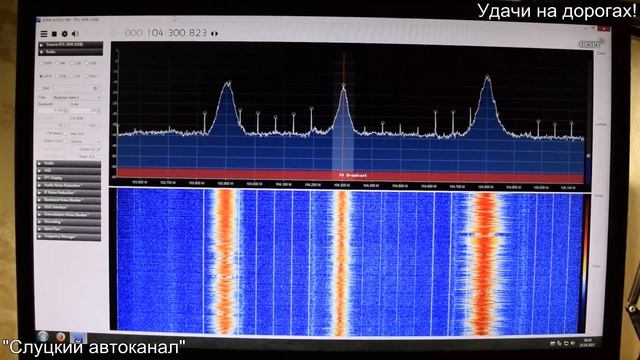Screen dimensions: 640x360
Task: Expand the Demodulator Noise Blanker panel
Action: pyautogui.click(x=69, y=214)
